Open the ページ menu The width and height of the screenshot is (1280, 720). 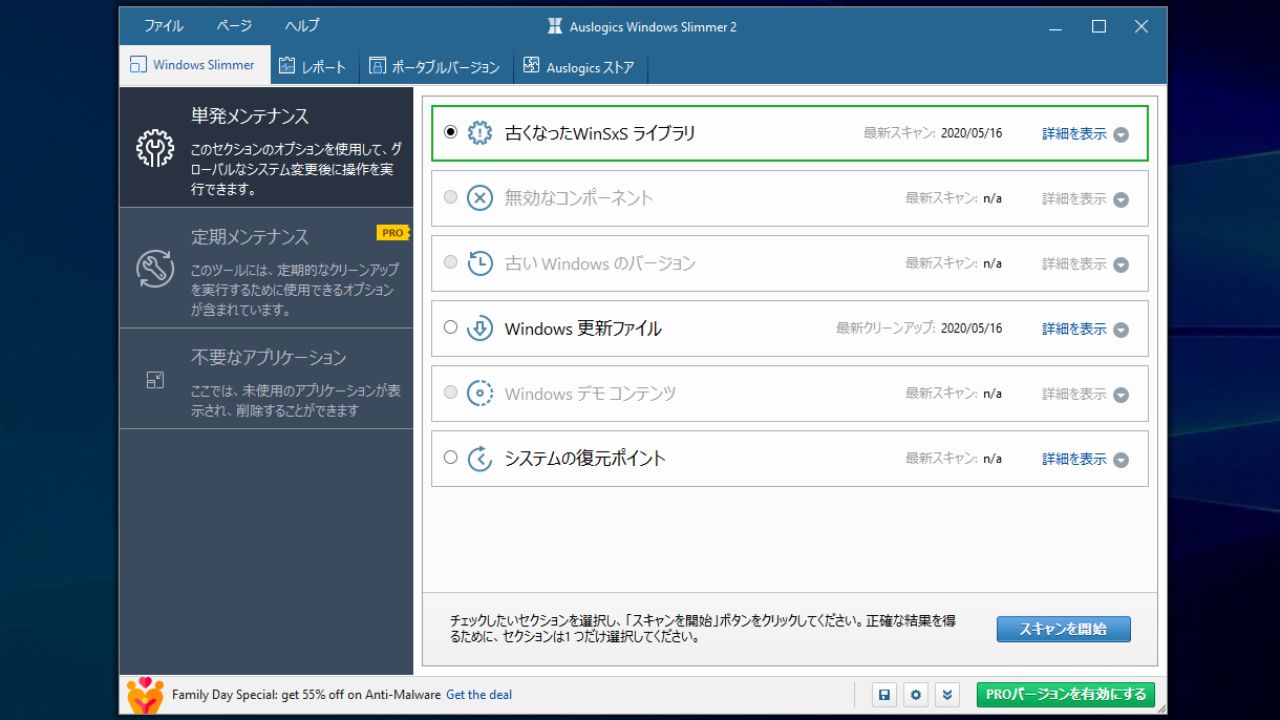pos(234,26)
